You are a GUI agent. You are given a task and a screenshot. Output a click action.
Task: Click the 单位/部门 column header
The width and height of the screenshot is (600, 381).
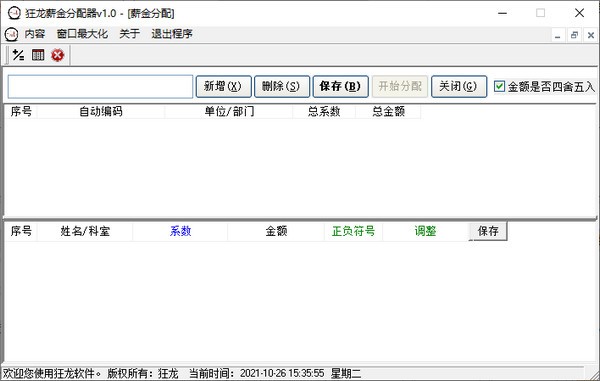click(229, 112)
